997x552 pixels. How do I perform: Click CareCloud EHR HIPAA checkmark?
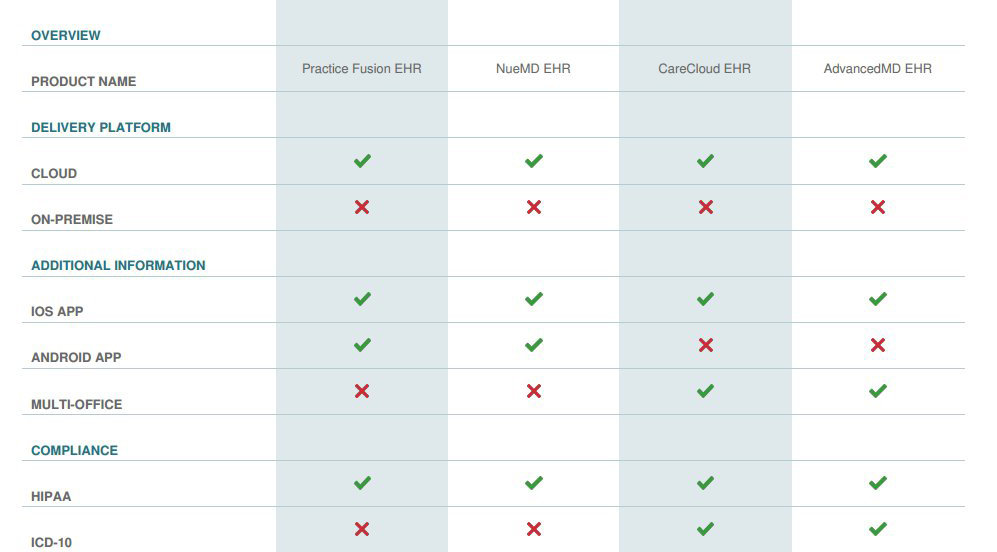[705, 483]
